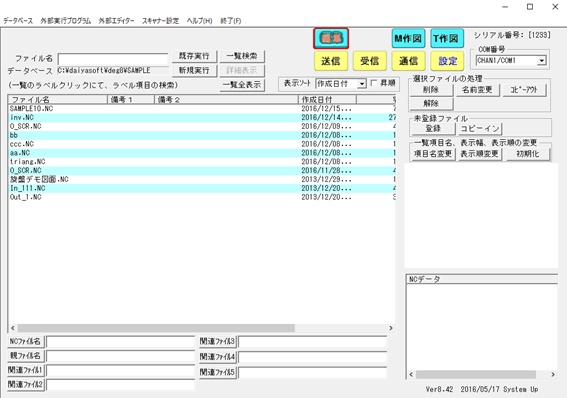The width and height of the screenshot is (567, 398).
Task: Select the Out_1.NC file row
Action: (x=202, y=197)
